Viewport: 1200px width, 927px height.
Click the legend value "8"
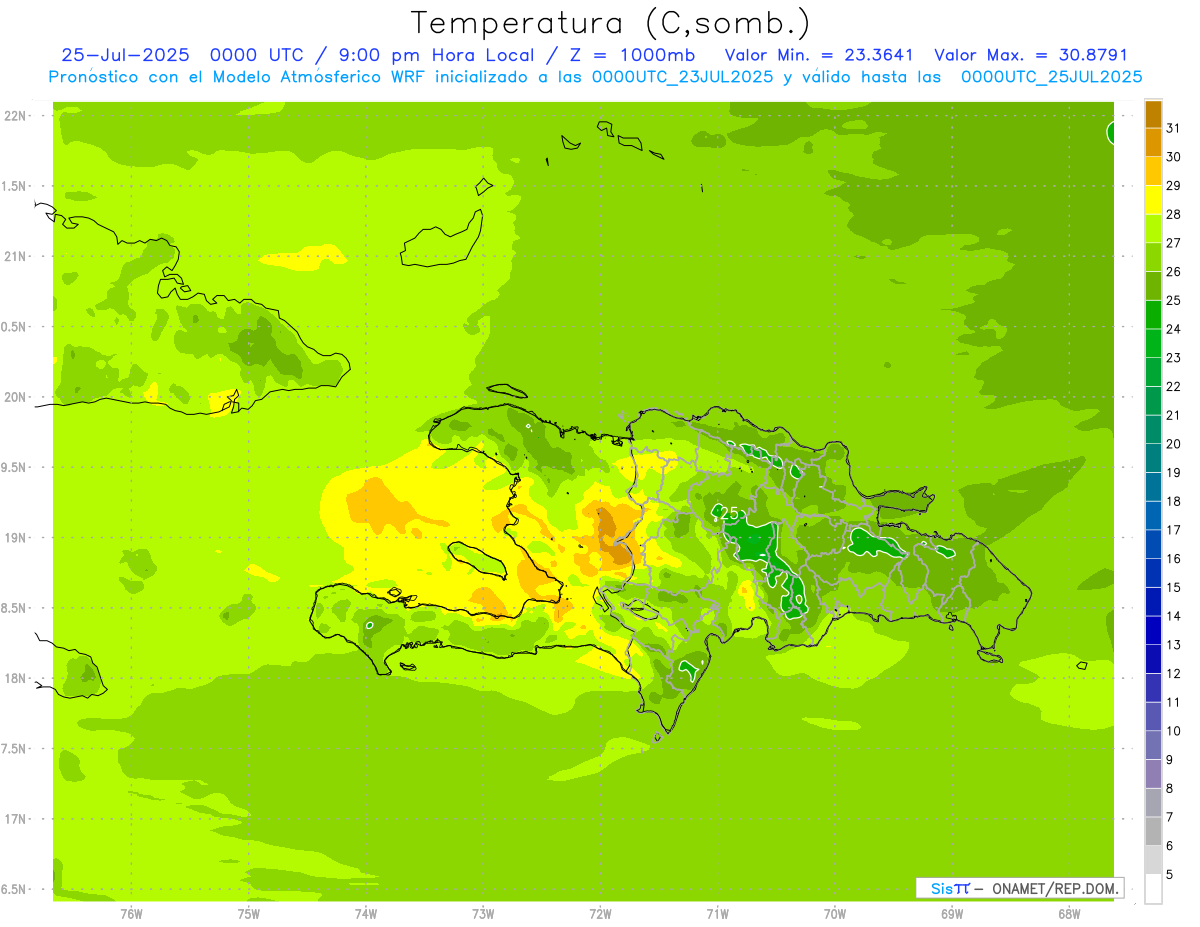[1170, 789]
